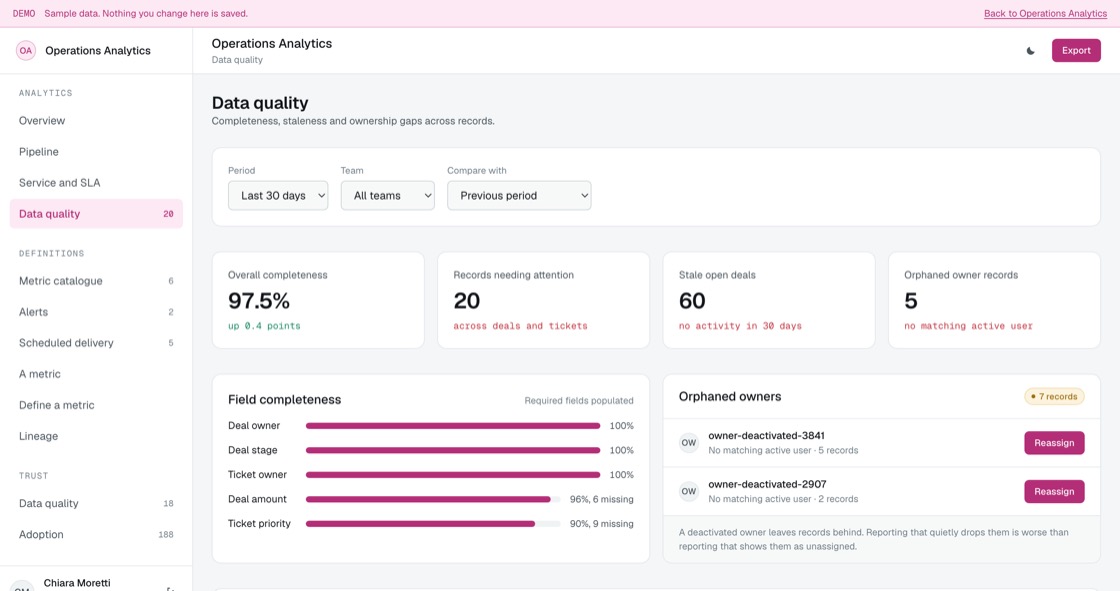The image size is (1120, 591).
Task: Follow Back to Operations Analytics link
Action: (1045, 14)
